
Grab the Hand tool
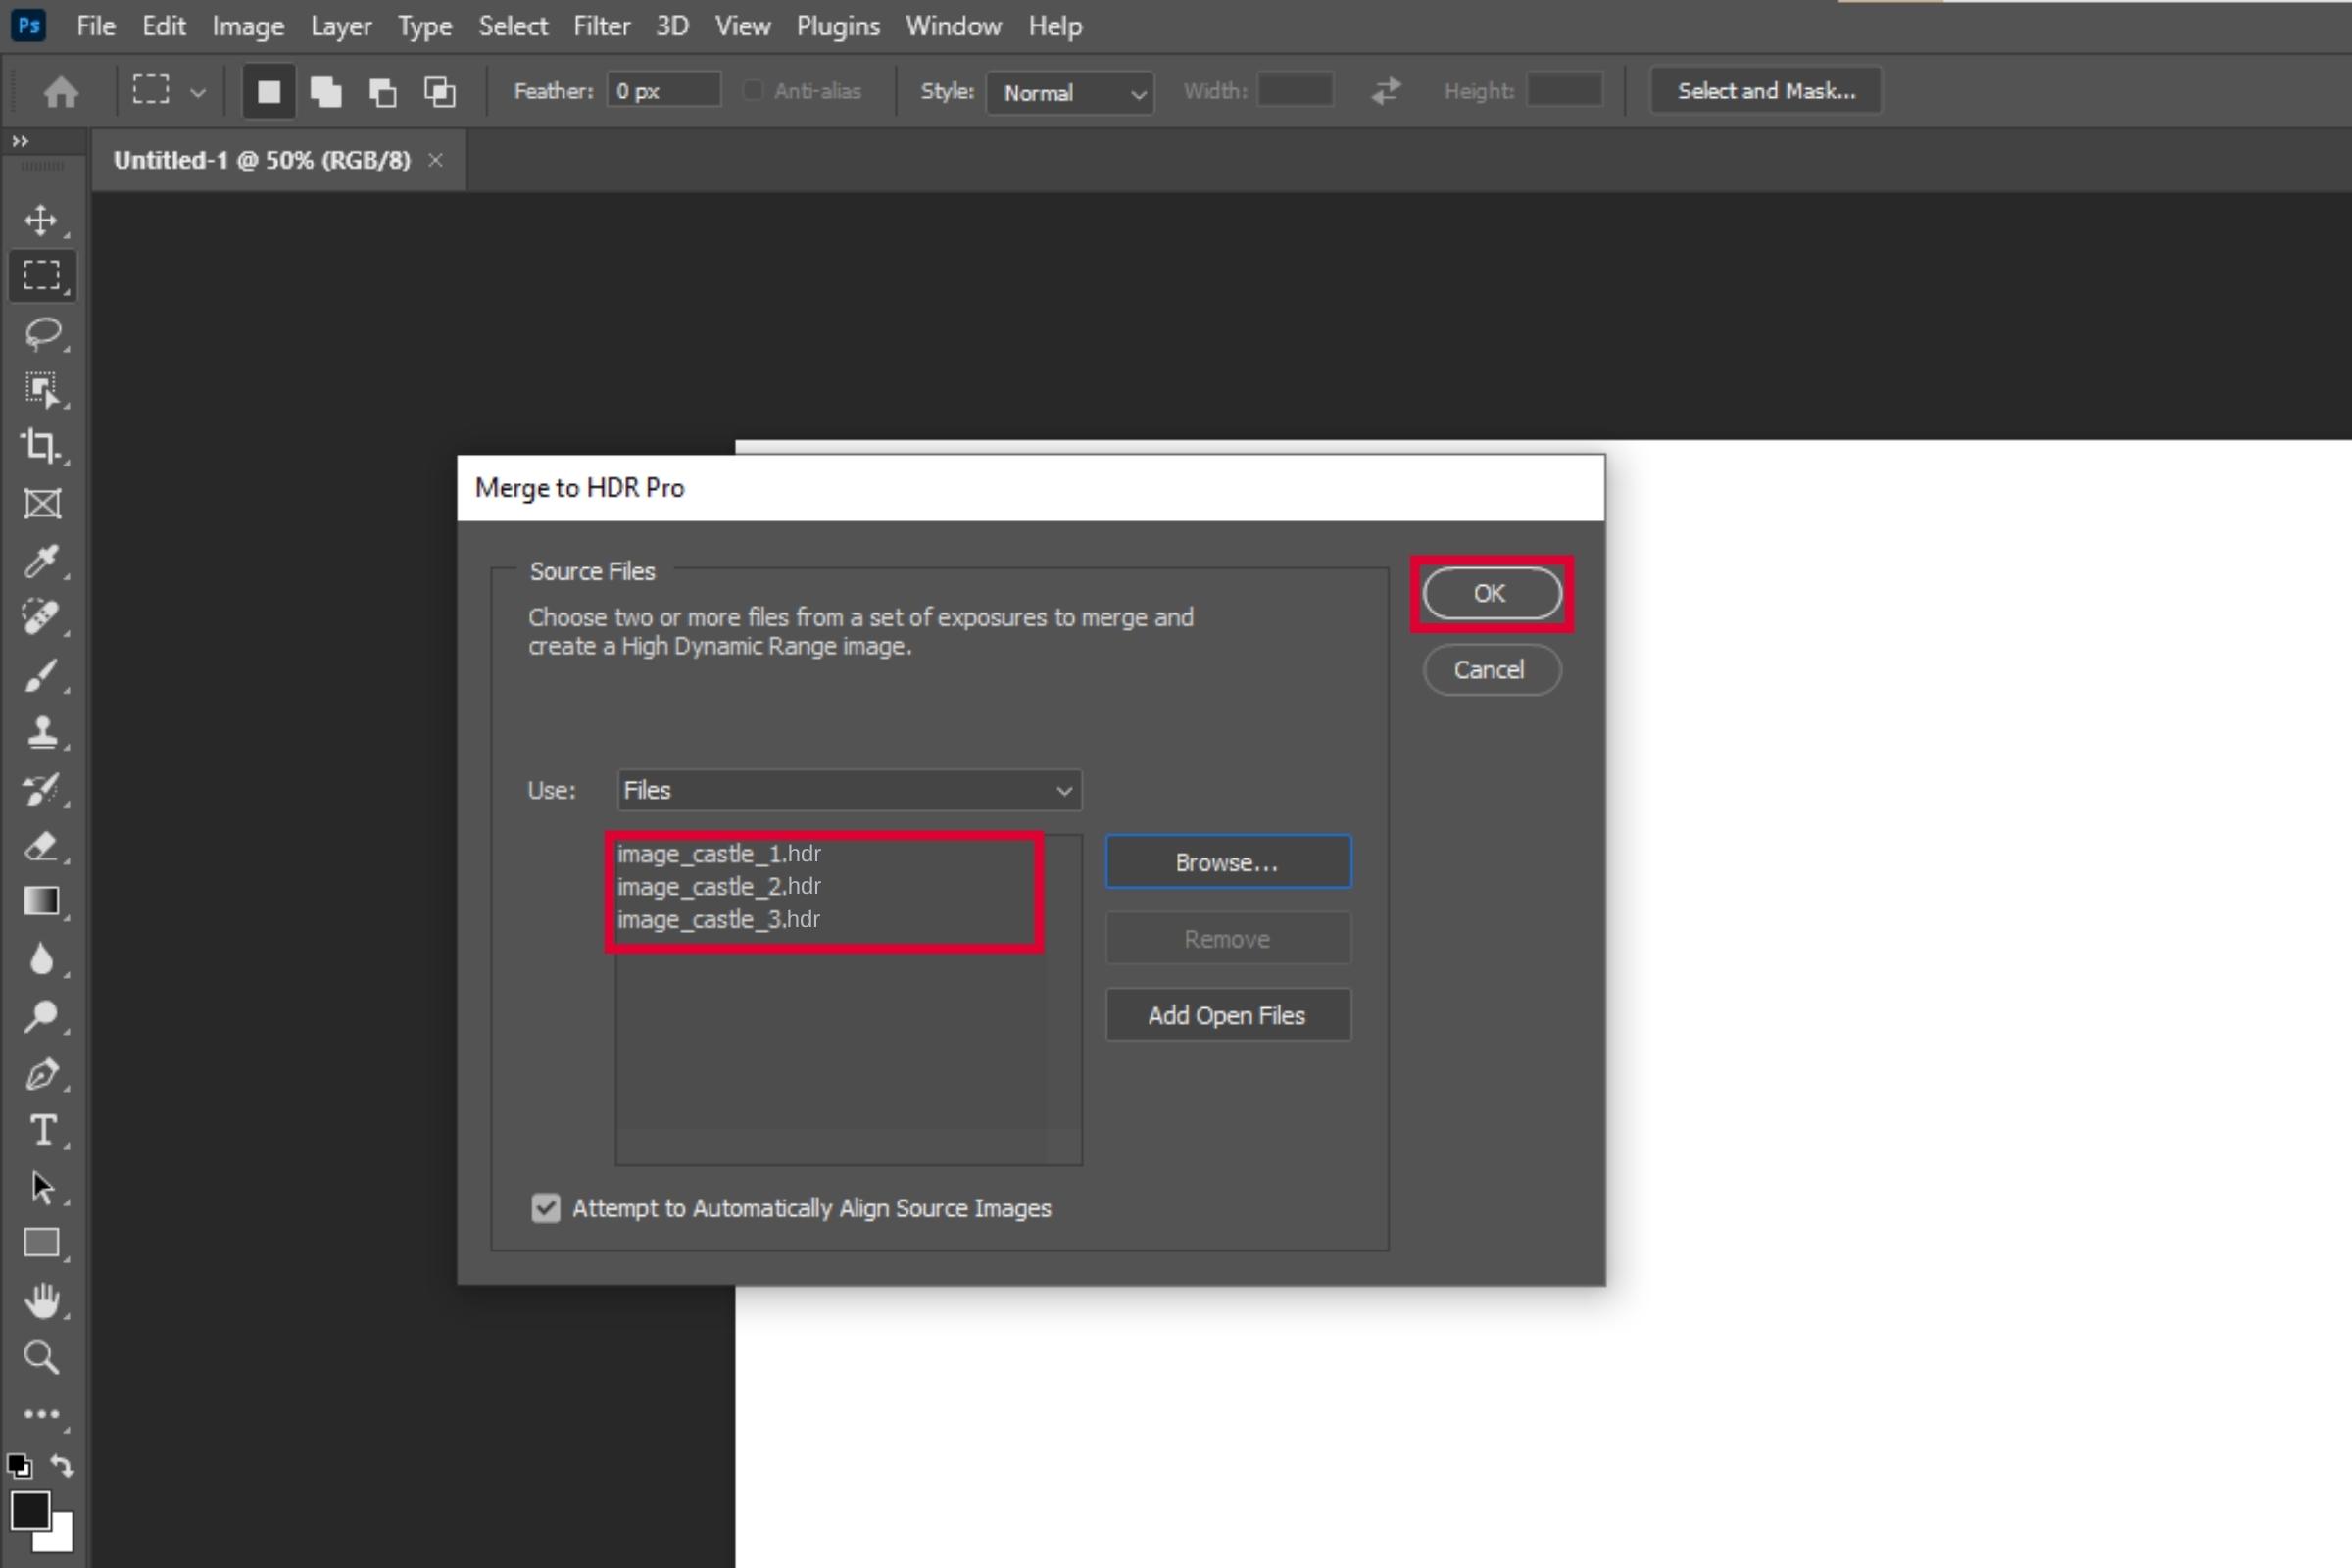[x=42, y=1300]
